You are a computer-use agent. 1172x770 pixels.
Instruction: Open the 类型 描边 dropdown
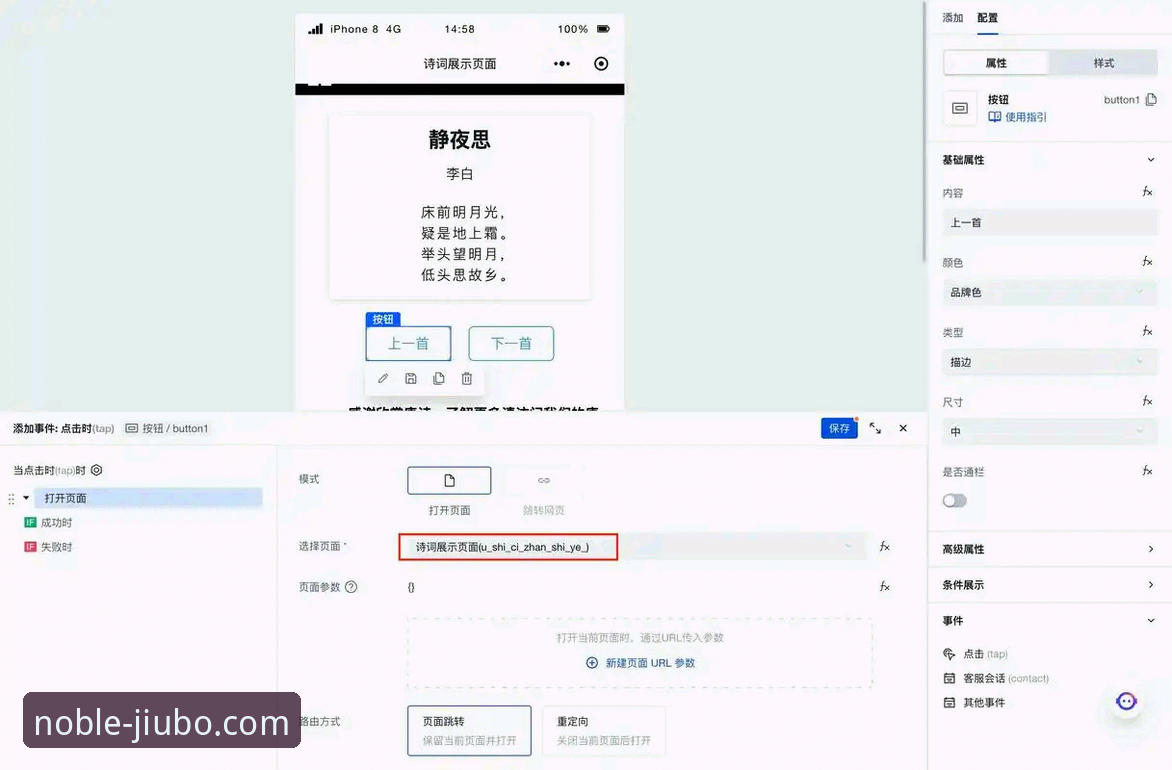tap(1050, 362)
